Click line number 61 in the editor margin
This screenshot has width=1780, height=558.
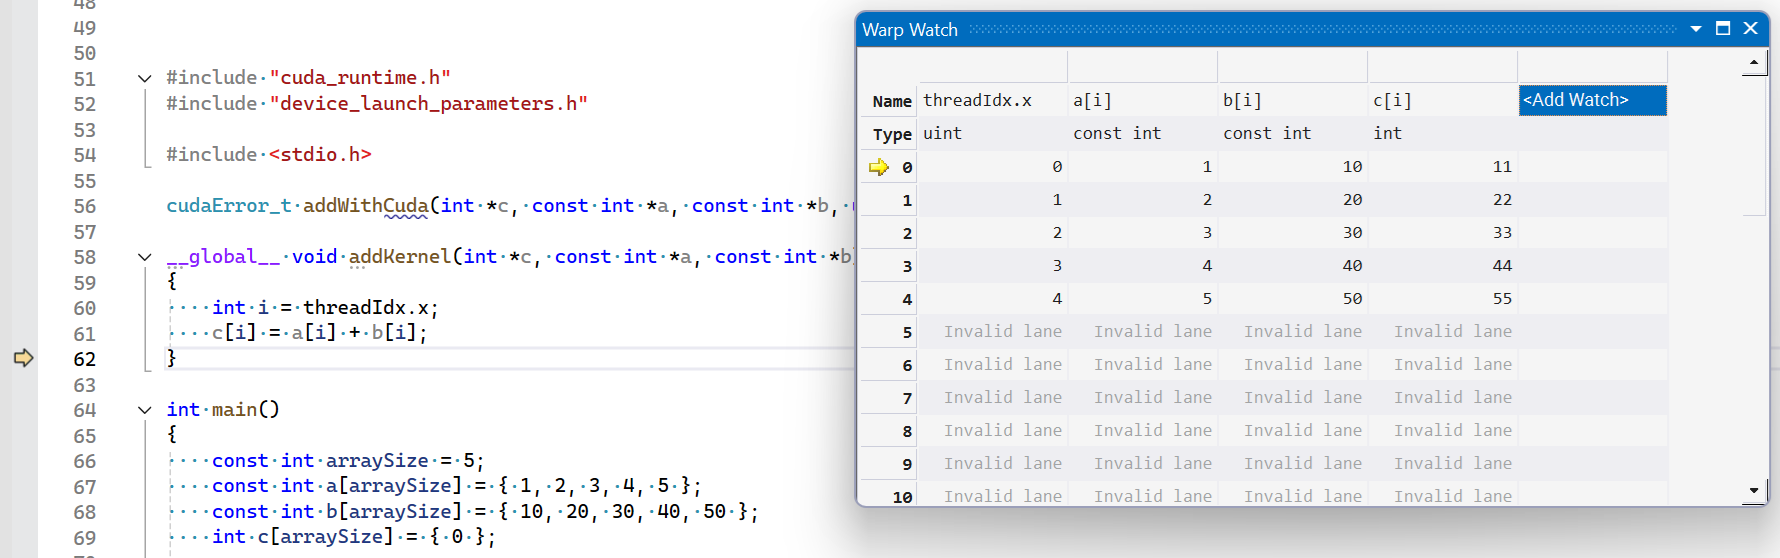[85, 334]
